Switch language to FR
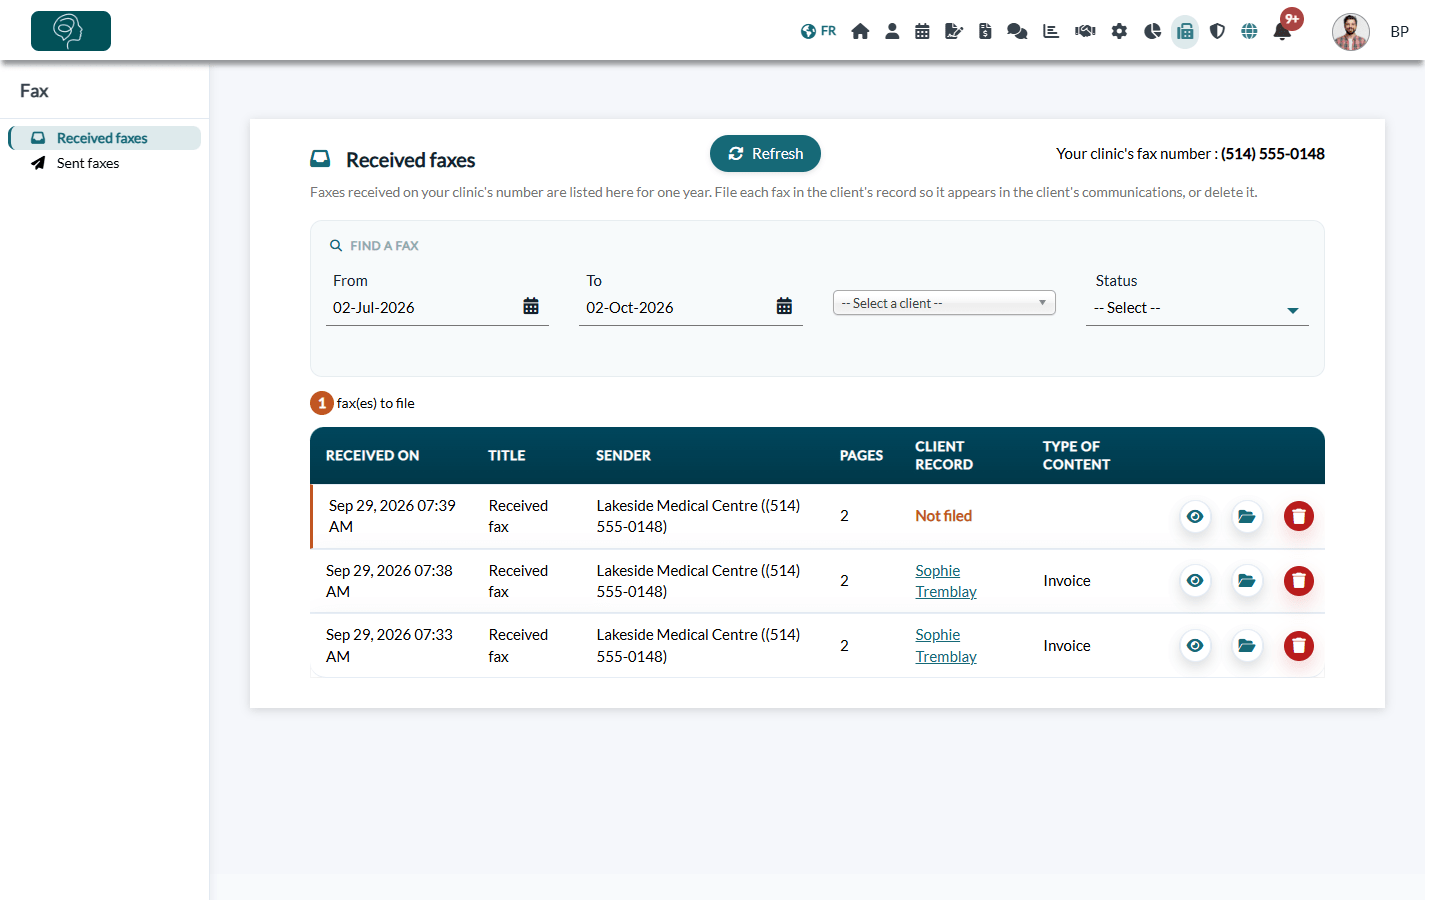Viewport: 1440px width, 900px height. coord(818,31)
